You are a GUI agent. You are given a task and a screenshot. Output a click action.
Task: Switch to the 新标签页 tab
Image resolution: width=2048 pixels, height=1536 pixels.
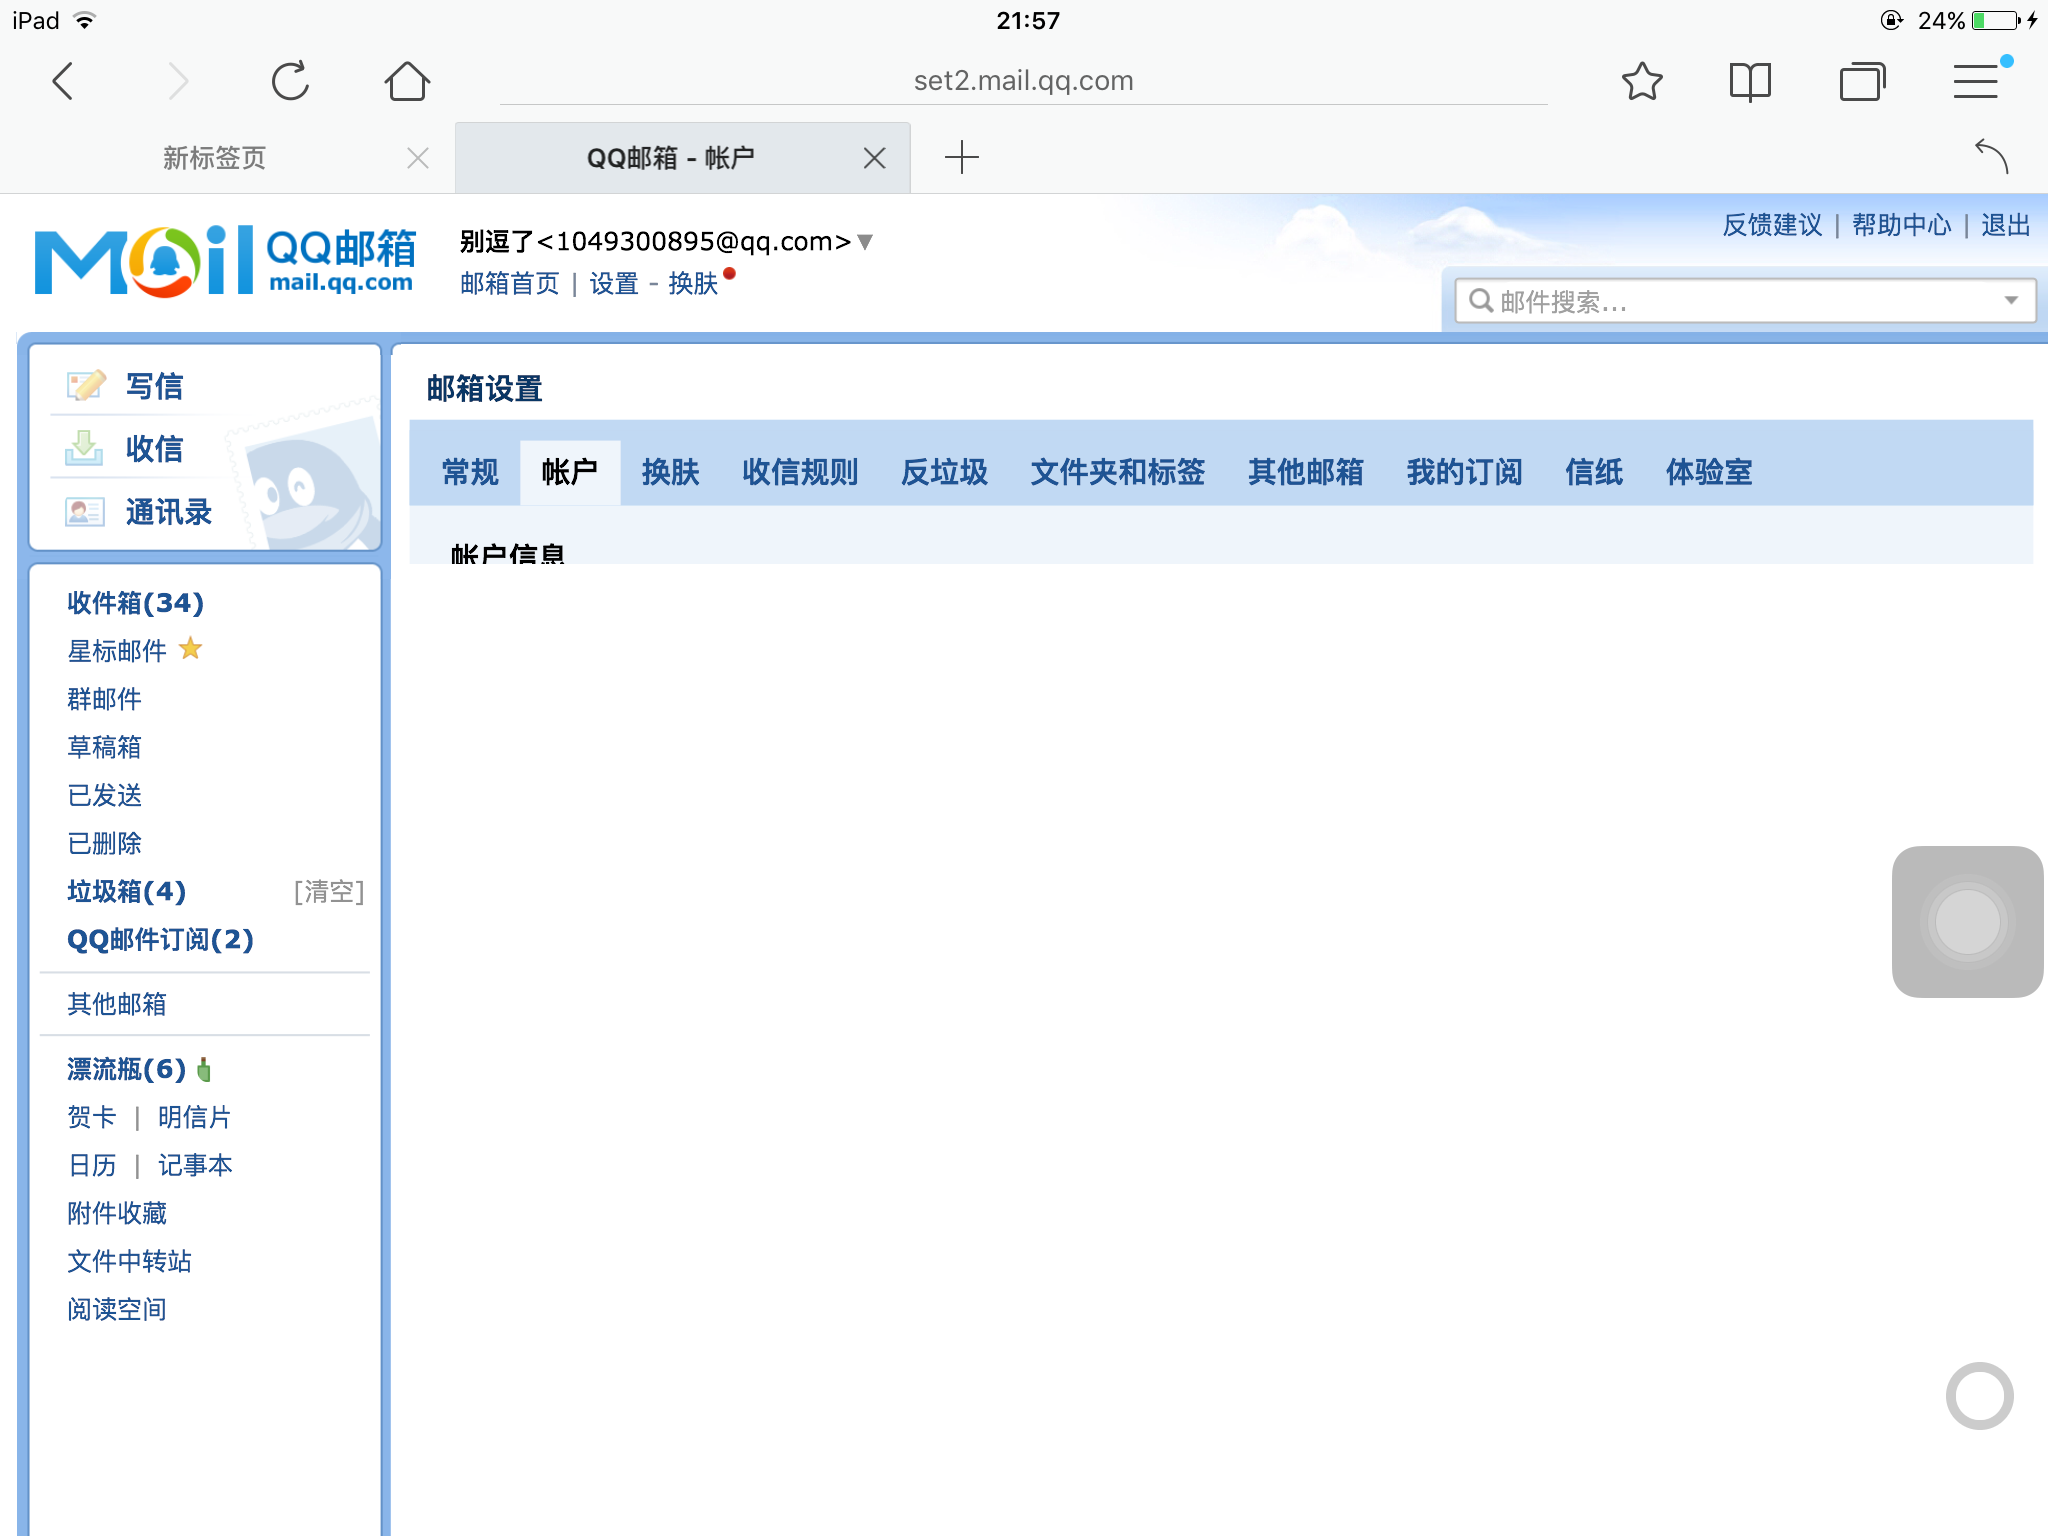(x=214, y=158)
